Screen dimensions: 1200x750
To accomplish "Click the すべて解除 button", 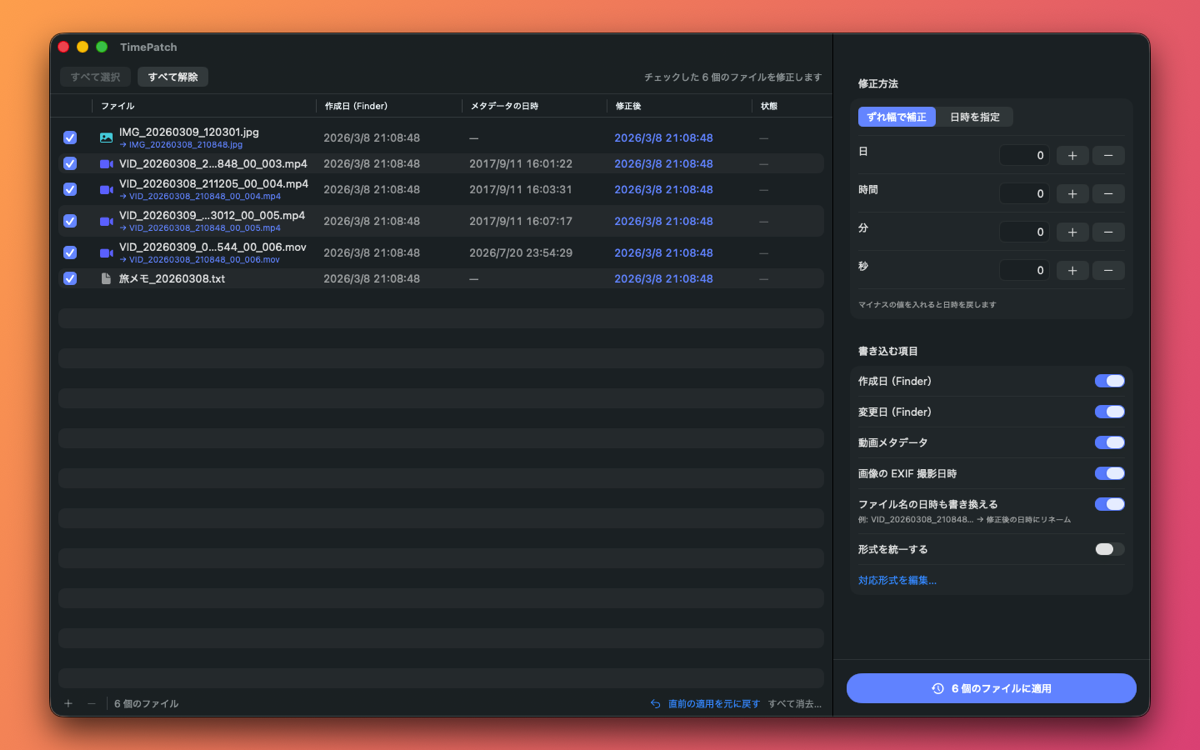I will [173, 77].
